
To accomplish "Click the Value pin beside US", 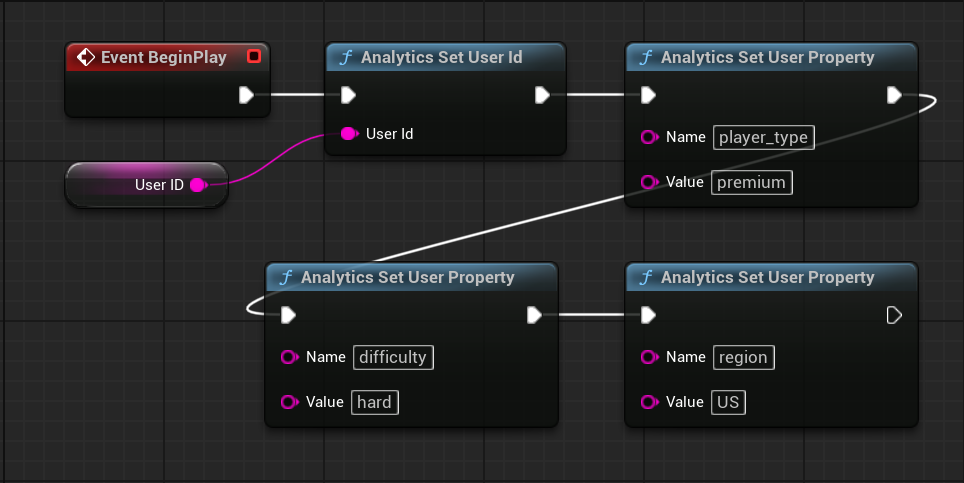I will click(x=649, y=402).
